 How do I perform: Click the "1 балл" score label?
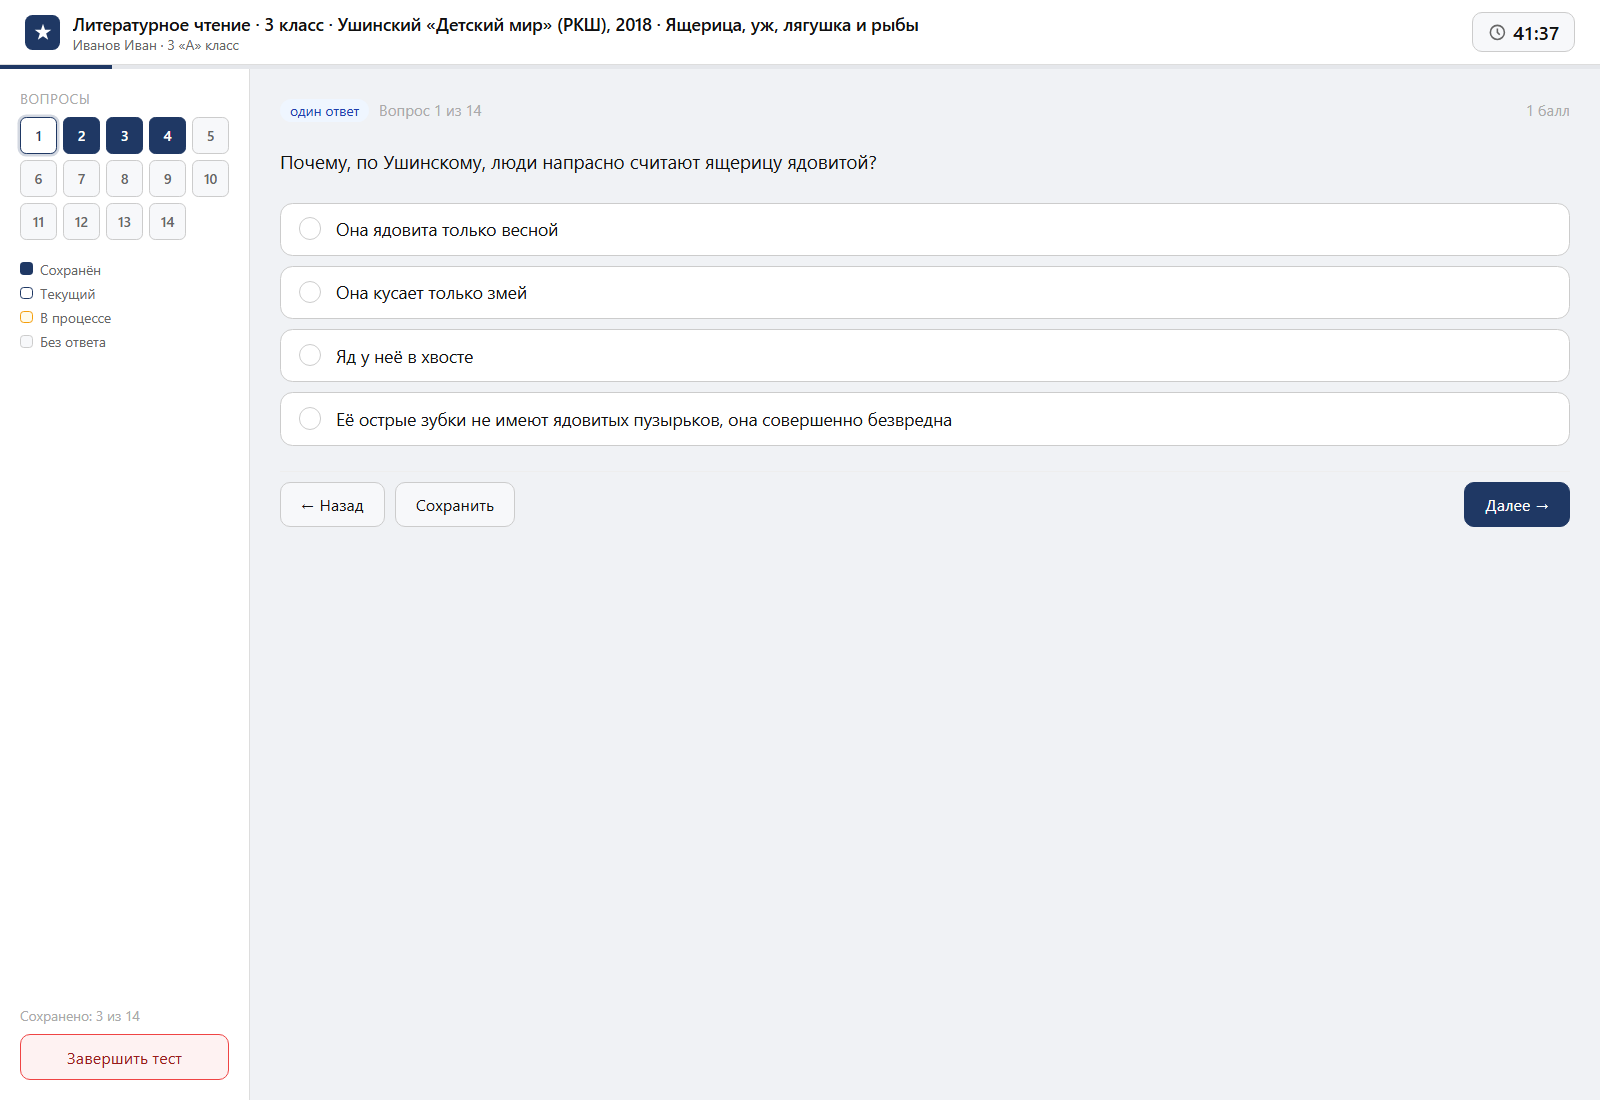[1547, 111]
